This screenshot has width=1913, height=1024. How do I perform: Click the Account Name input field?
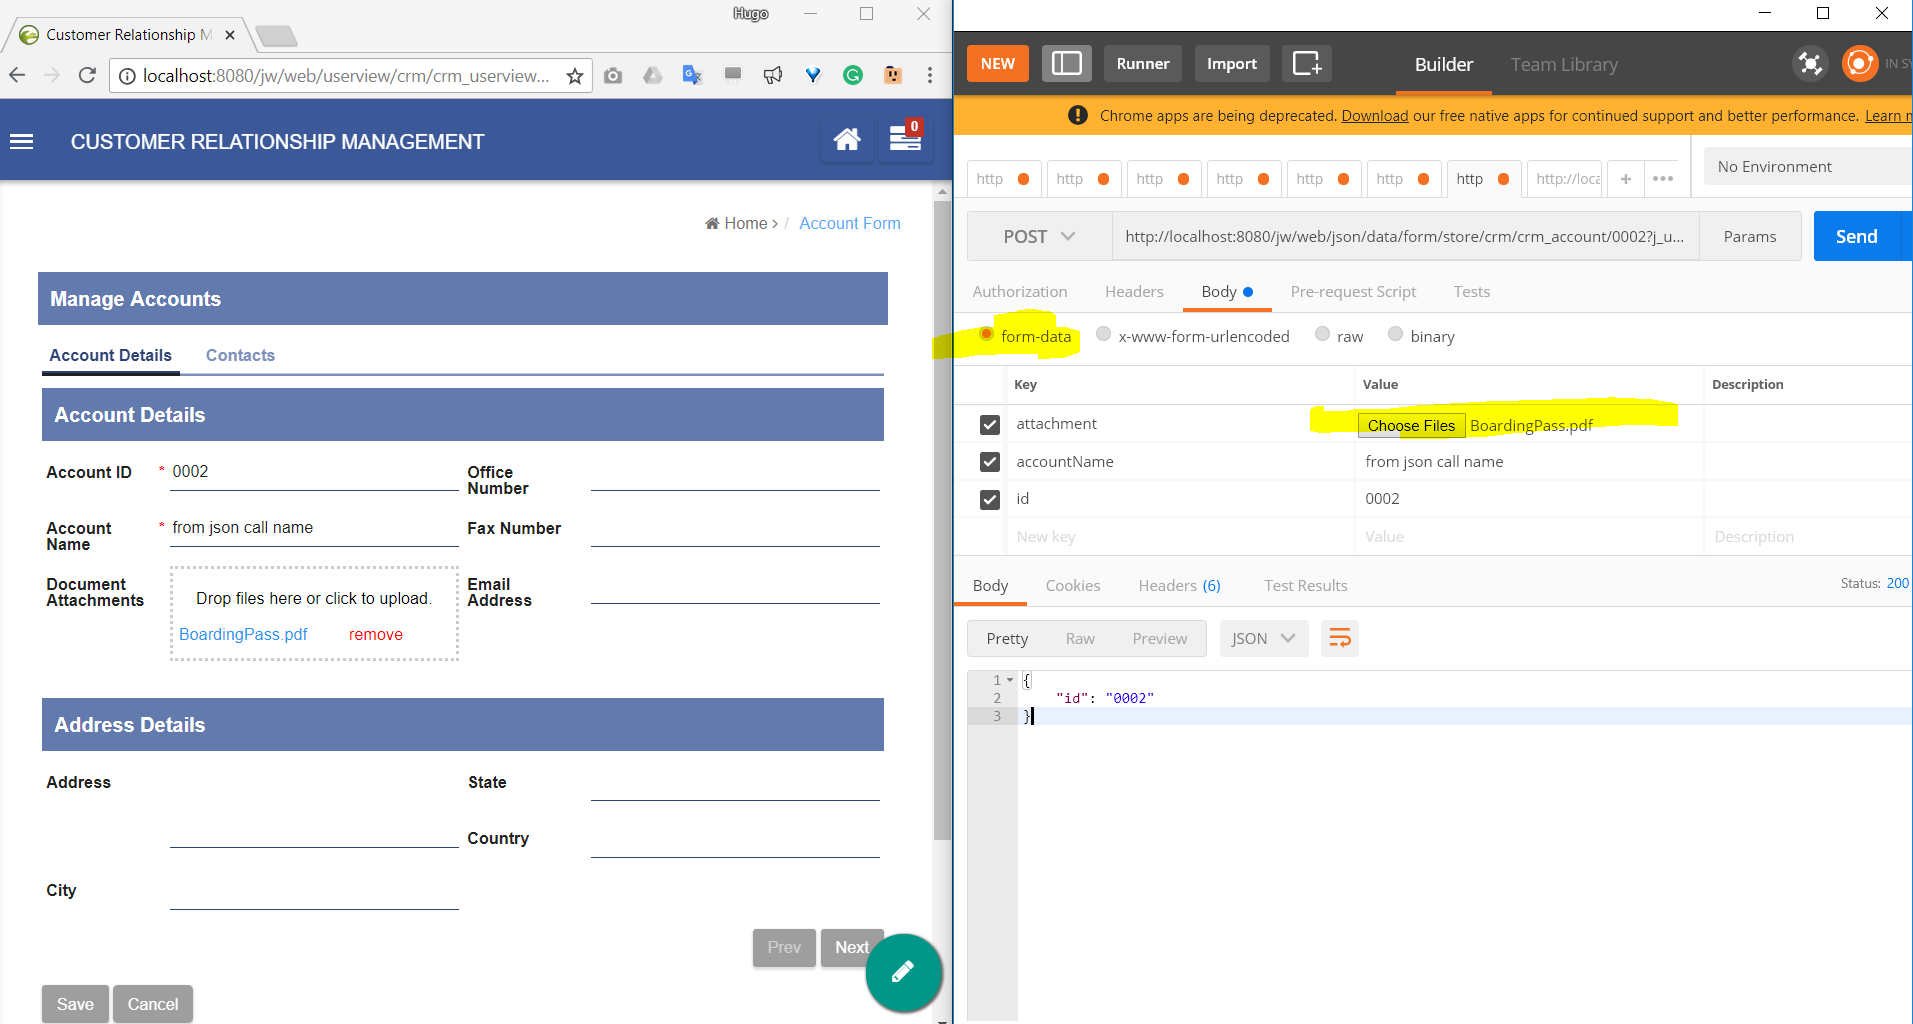[x=314, y=528]
